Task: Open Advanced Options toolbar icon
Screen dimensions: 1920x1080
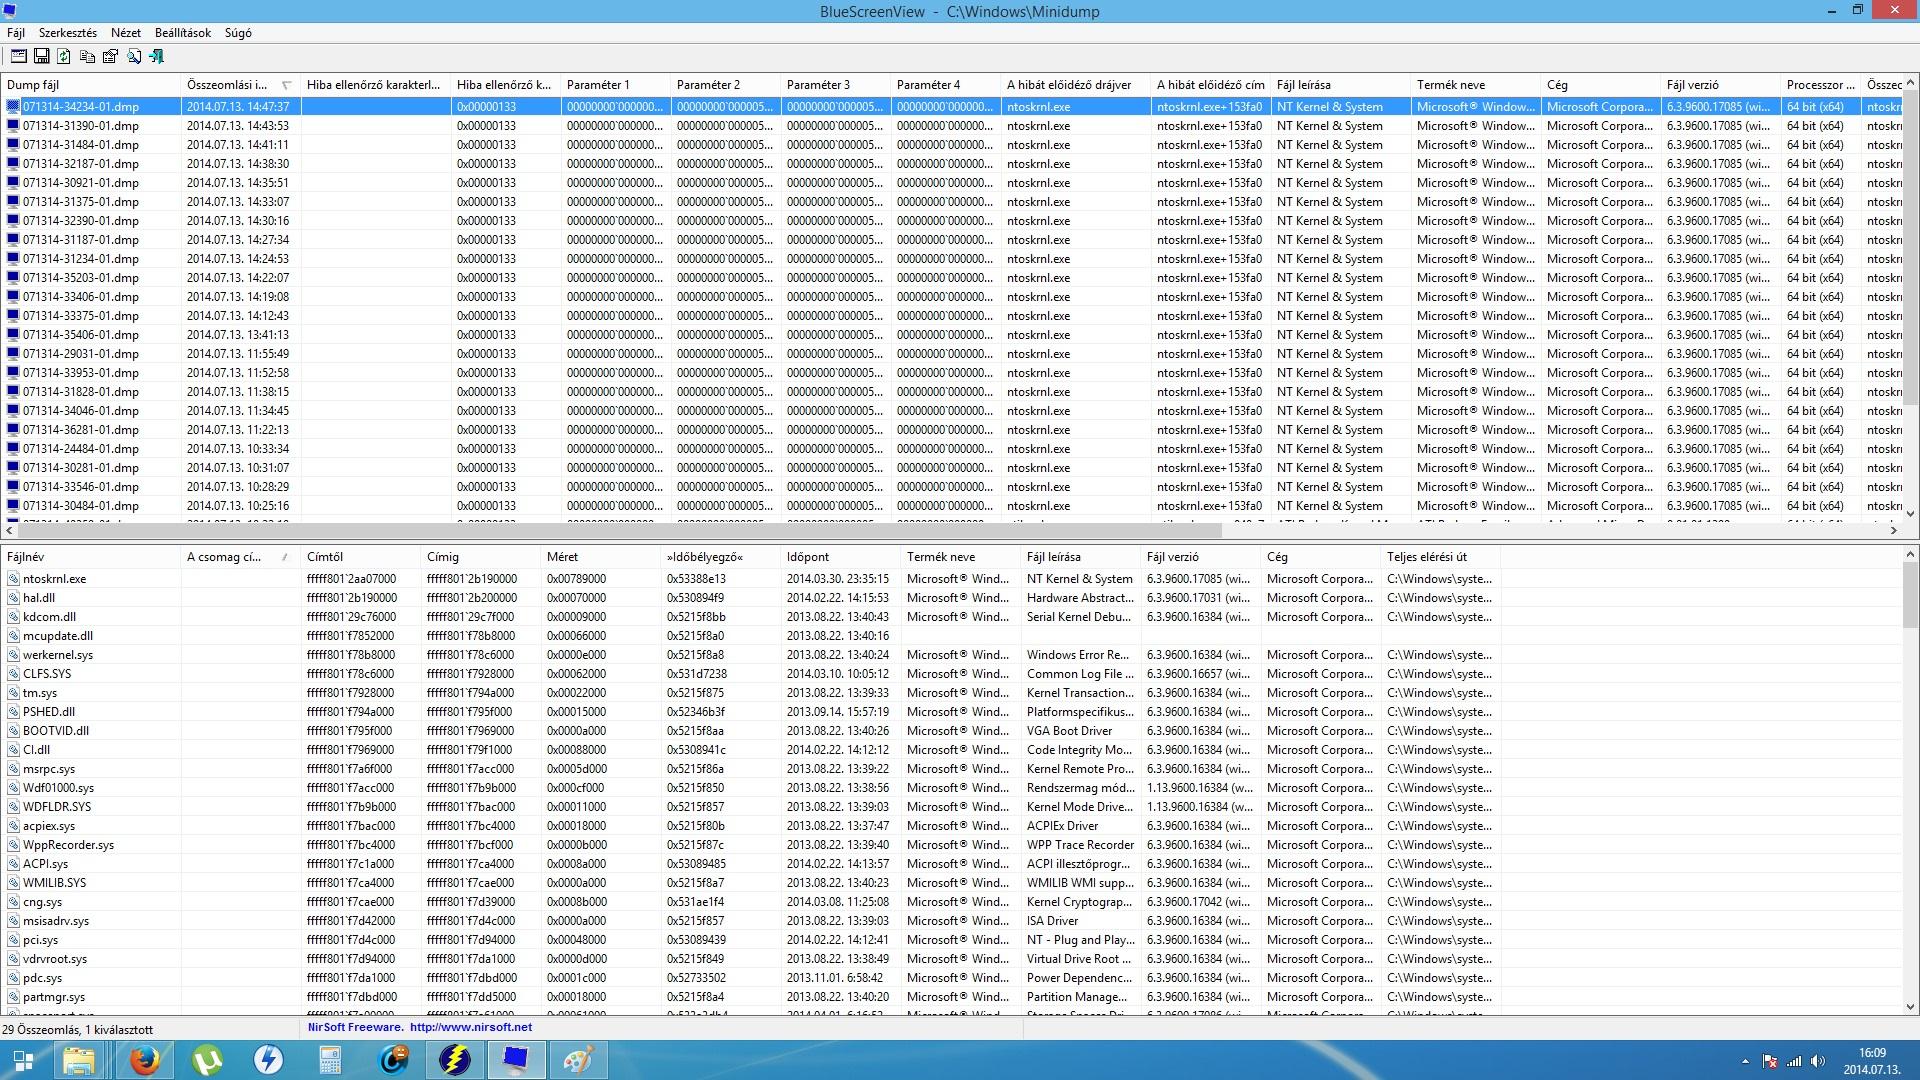Action: (18, 57)
